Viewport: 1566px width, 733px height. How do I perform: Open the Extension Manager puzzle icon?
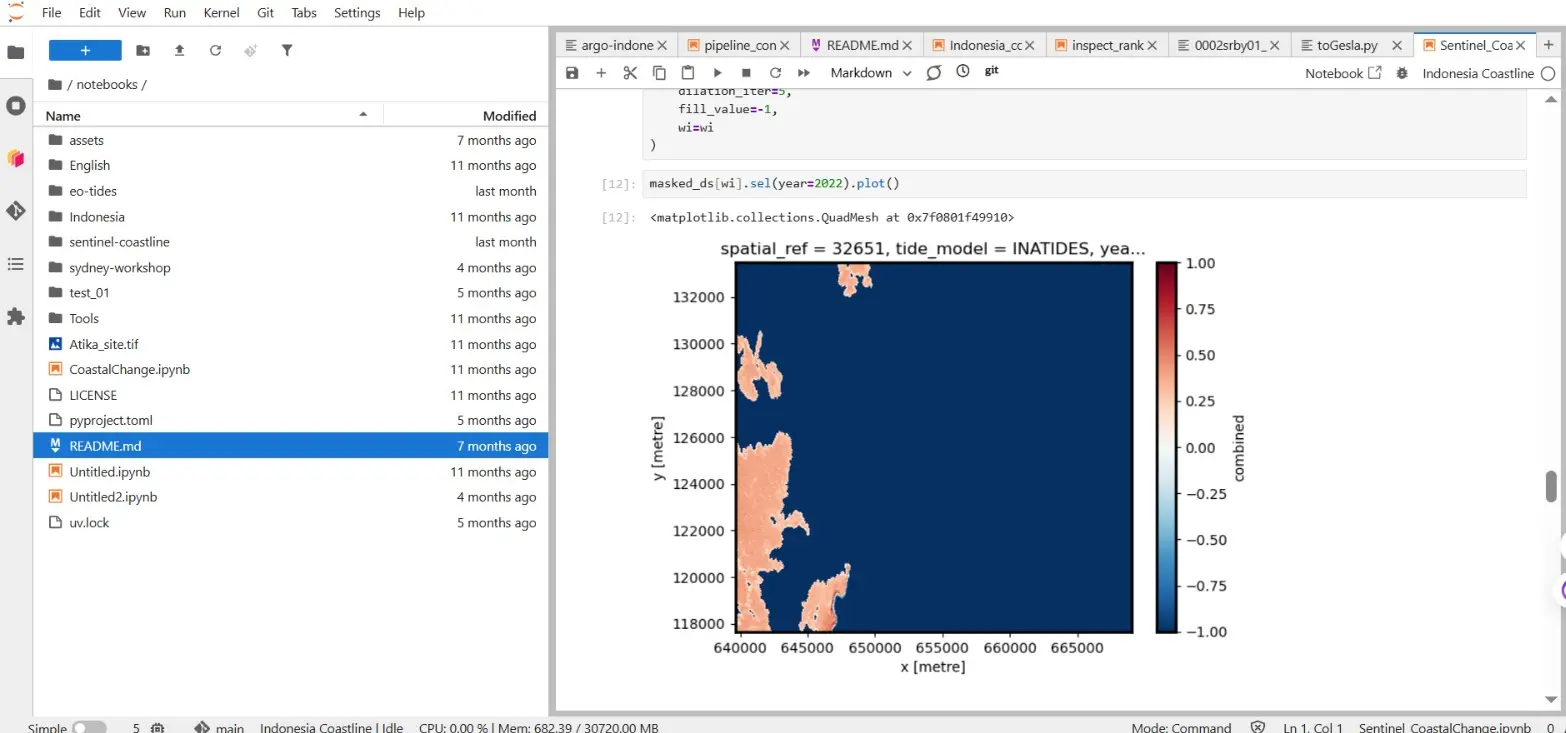click(x=16, y=316)
